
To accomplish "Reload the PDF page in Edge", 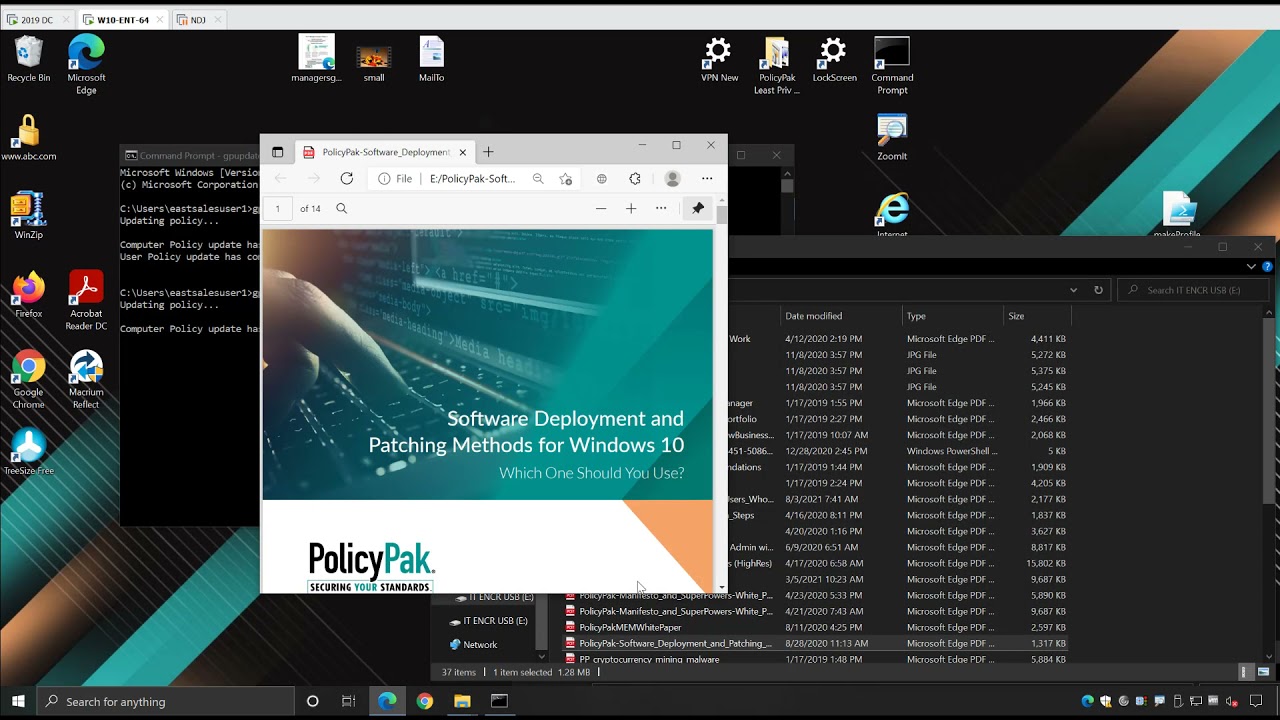I will click(346, 178).
